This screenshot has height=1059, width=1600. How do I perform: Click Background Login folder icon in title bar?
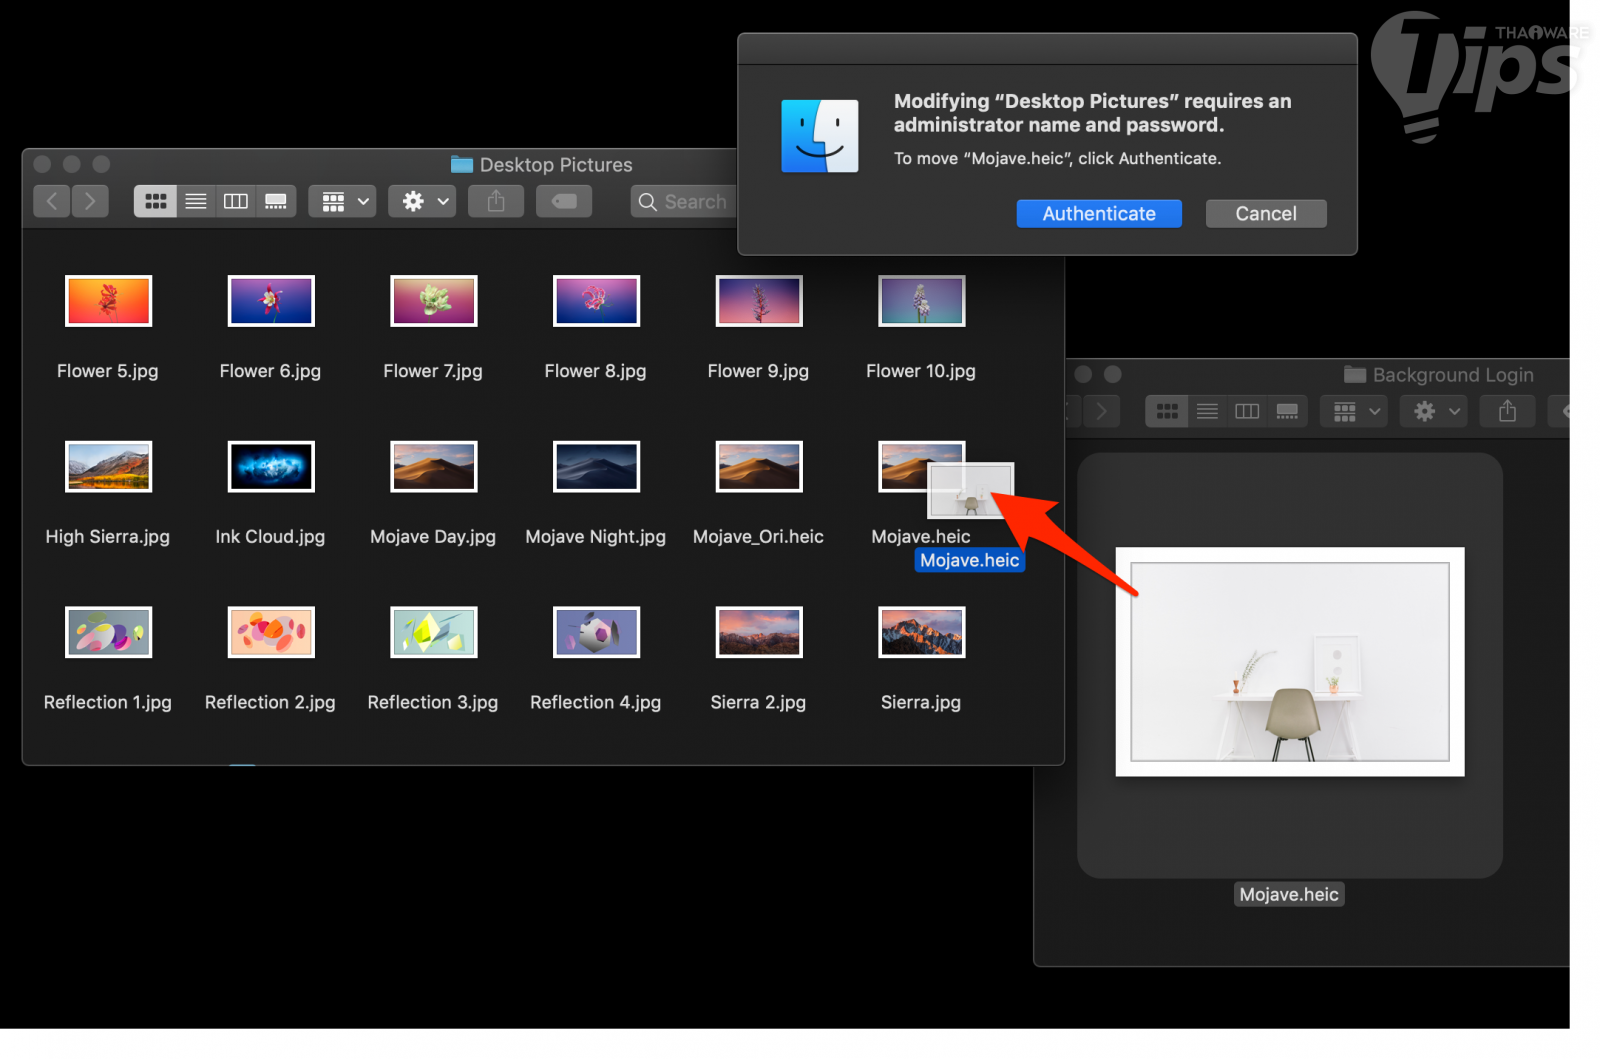click(1355, 374)
